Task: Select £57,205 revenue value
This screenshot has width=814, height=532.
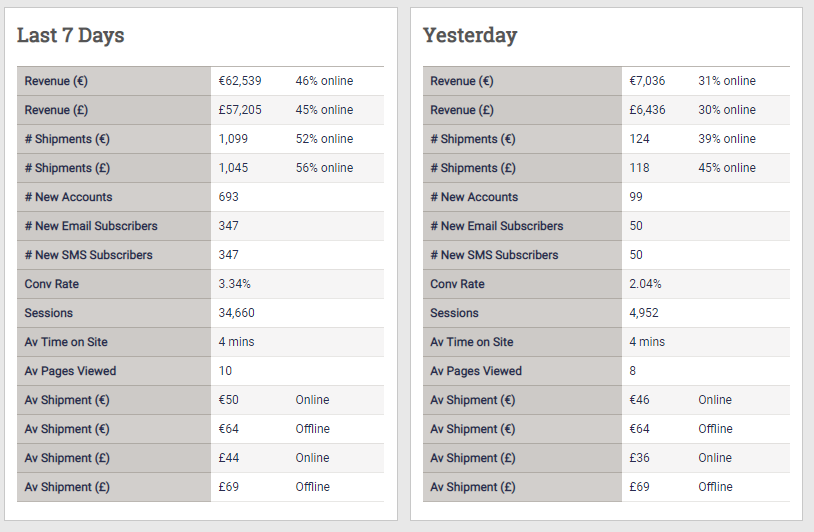Action: 240,110
